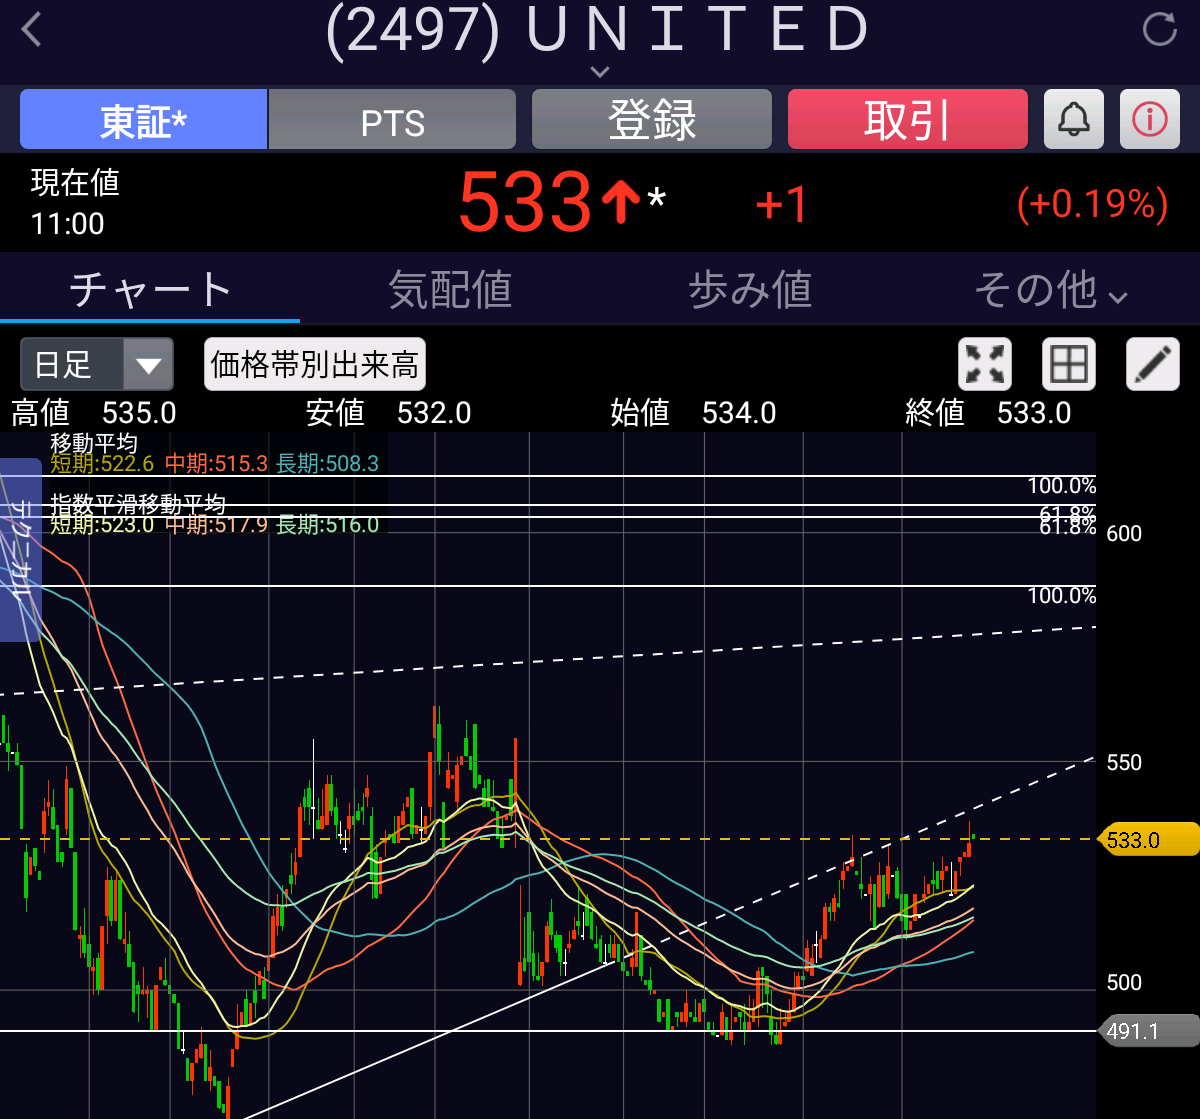The image size is (1200, 1119).
Task: Select the チャート tab
Action: [x=150, y=291]
